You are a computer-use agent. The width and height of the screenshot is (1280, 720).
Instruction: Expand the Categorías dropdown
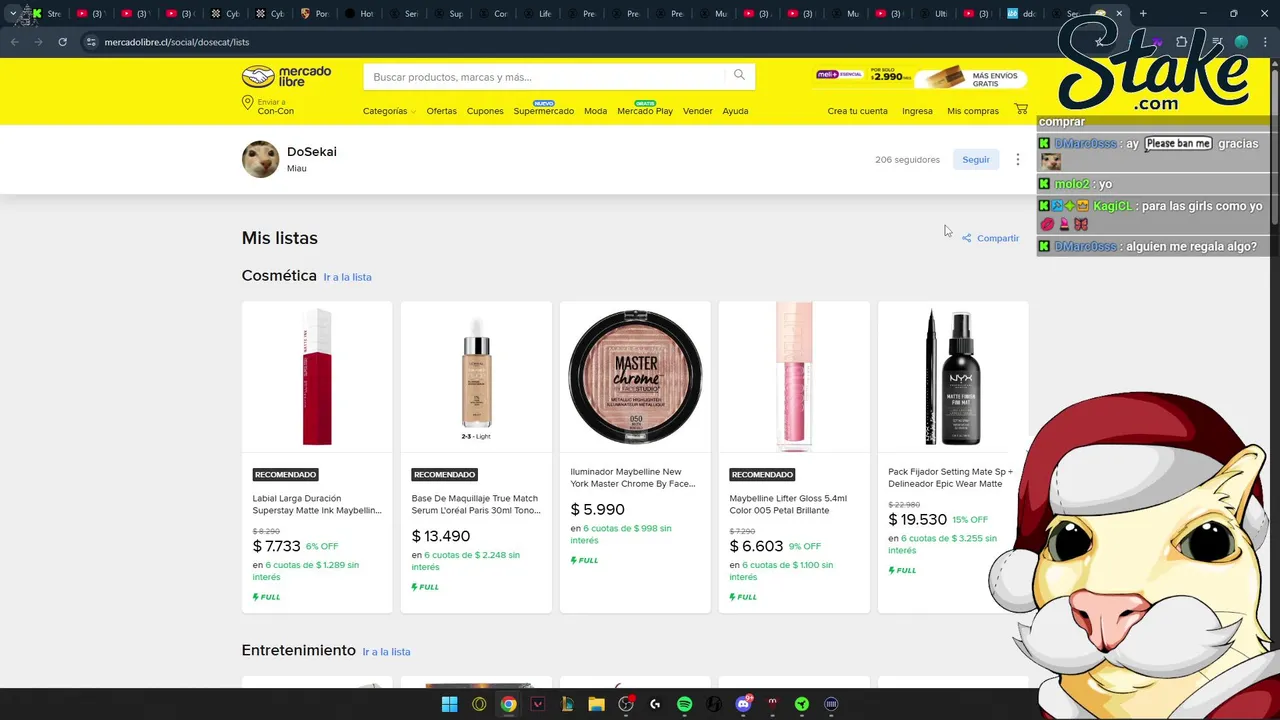(389, 111)
